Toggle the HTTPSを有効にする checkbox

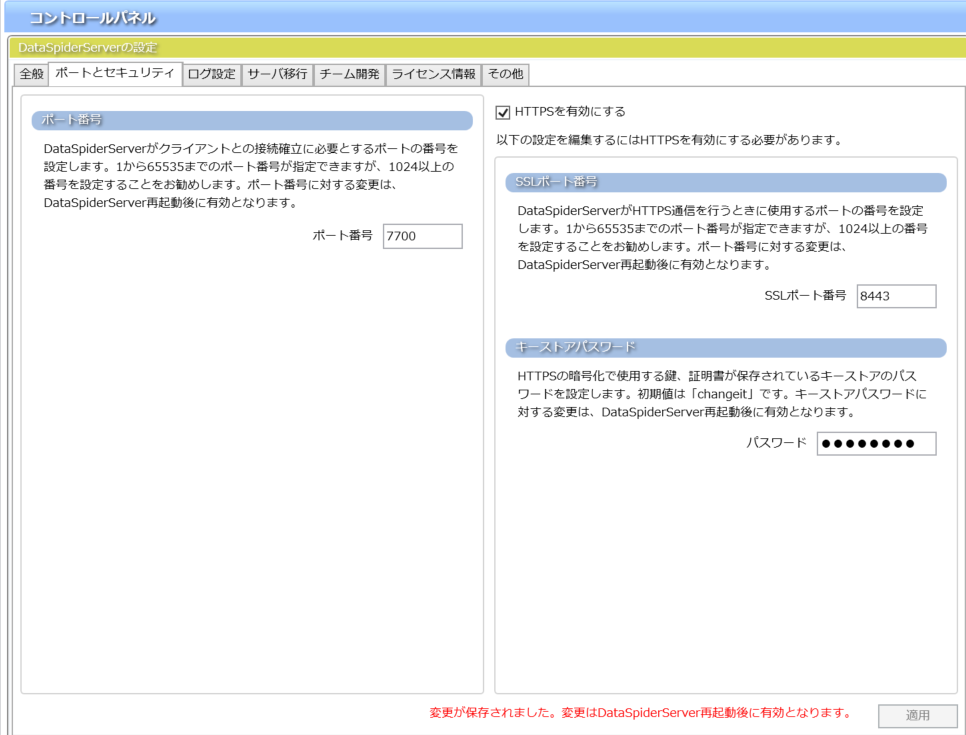point(503,112)
